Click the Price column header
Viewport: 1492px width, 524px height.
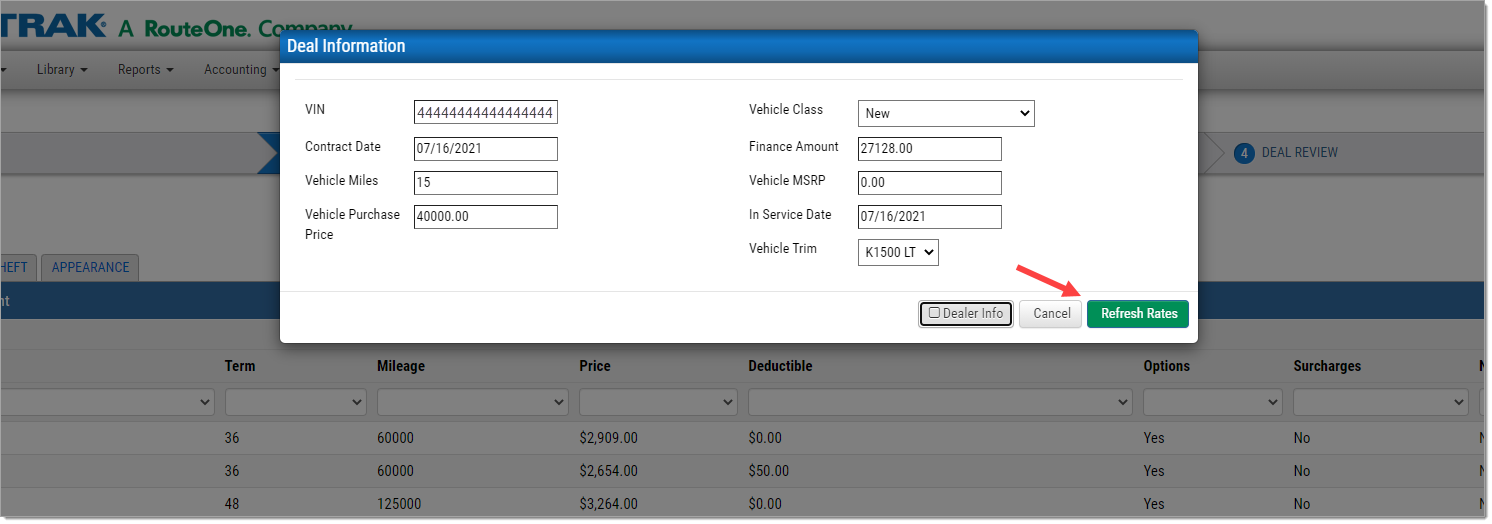pyautogui.click(x=595, y=366)
